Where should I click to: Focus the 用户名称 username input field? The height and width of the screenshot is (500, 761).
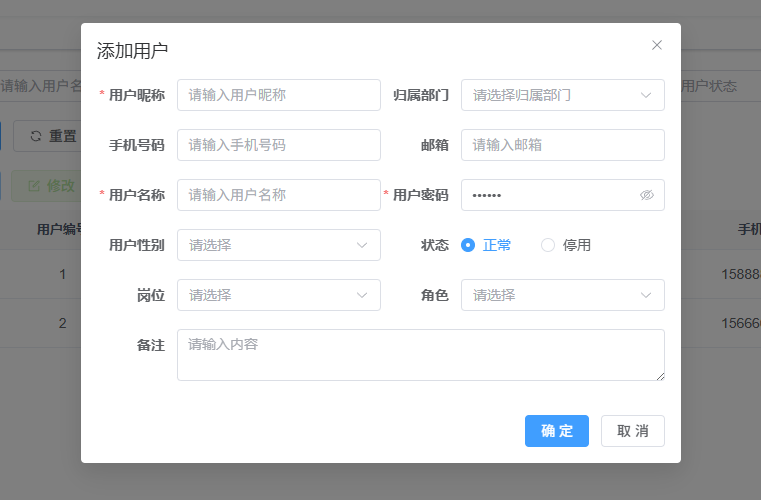(x=279, y=195)
